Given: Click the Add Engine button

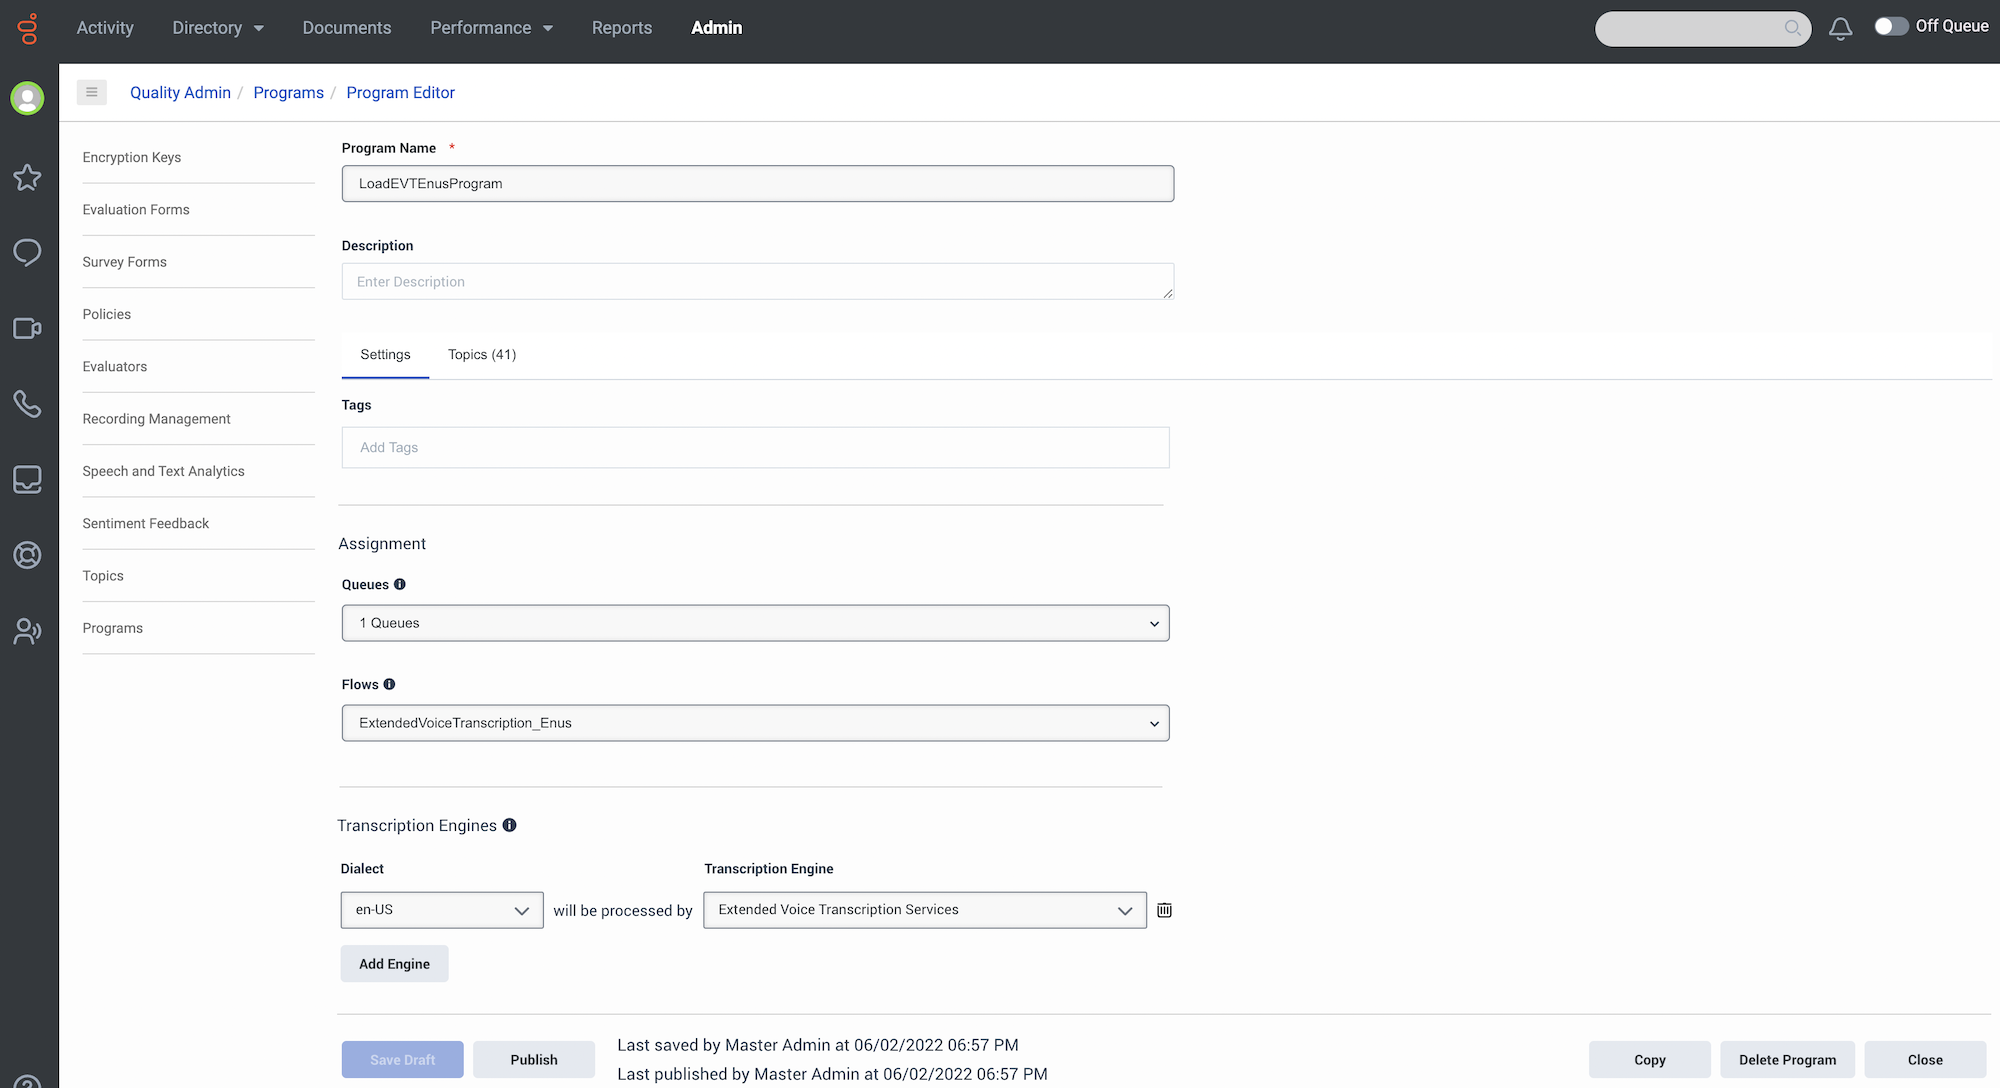Looking at the screenshot, I should [x=394, y=964].
